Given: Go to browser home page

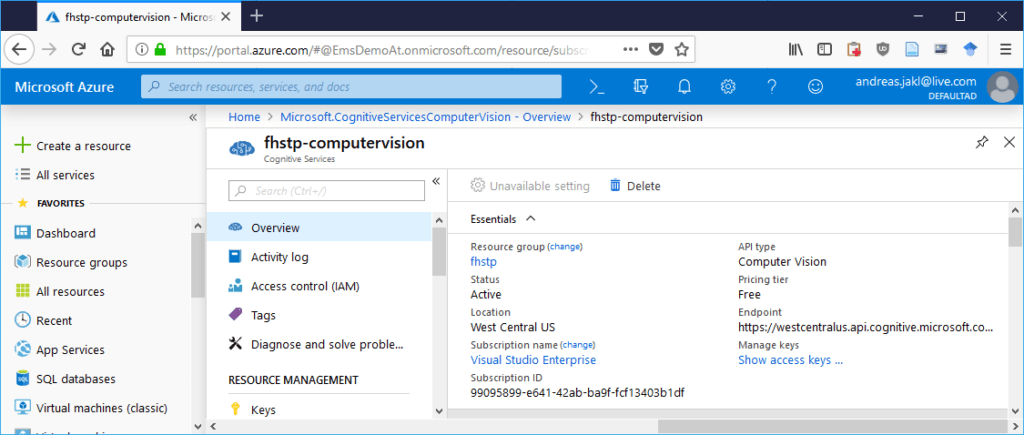Looking at the screenshot, I should [107, 49].
